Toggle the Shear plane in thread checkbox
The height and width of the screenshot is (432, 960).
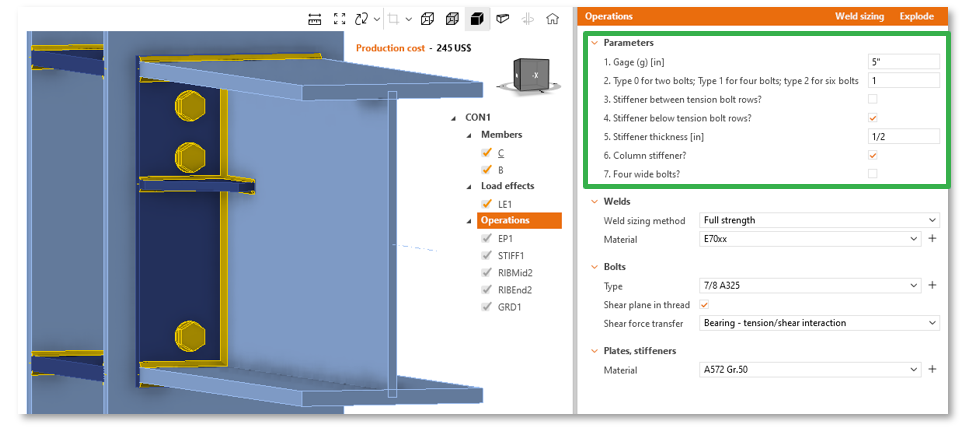point(705,304)
